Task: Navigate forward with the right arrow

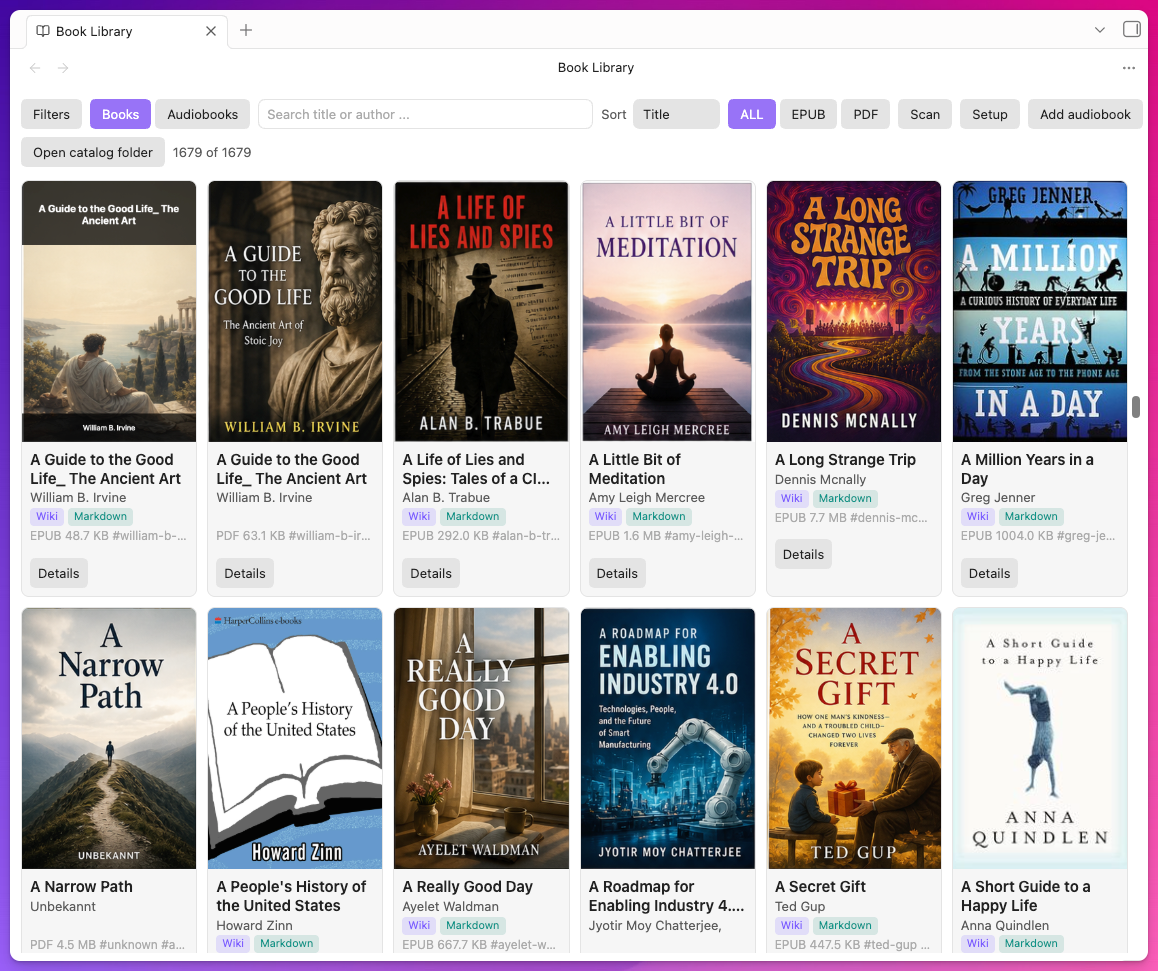Action: [64, 68]
